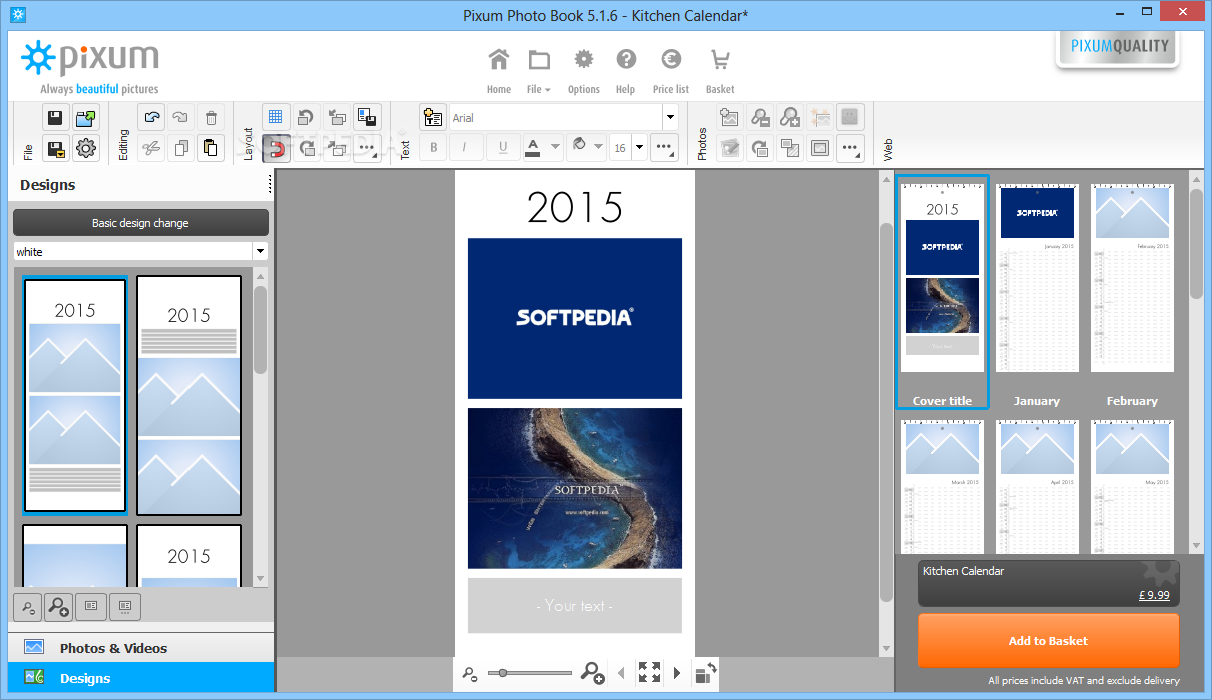Click the rotate right icon in Layout

click(306, 148)
